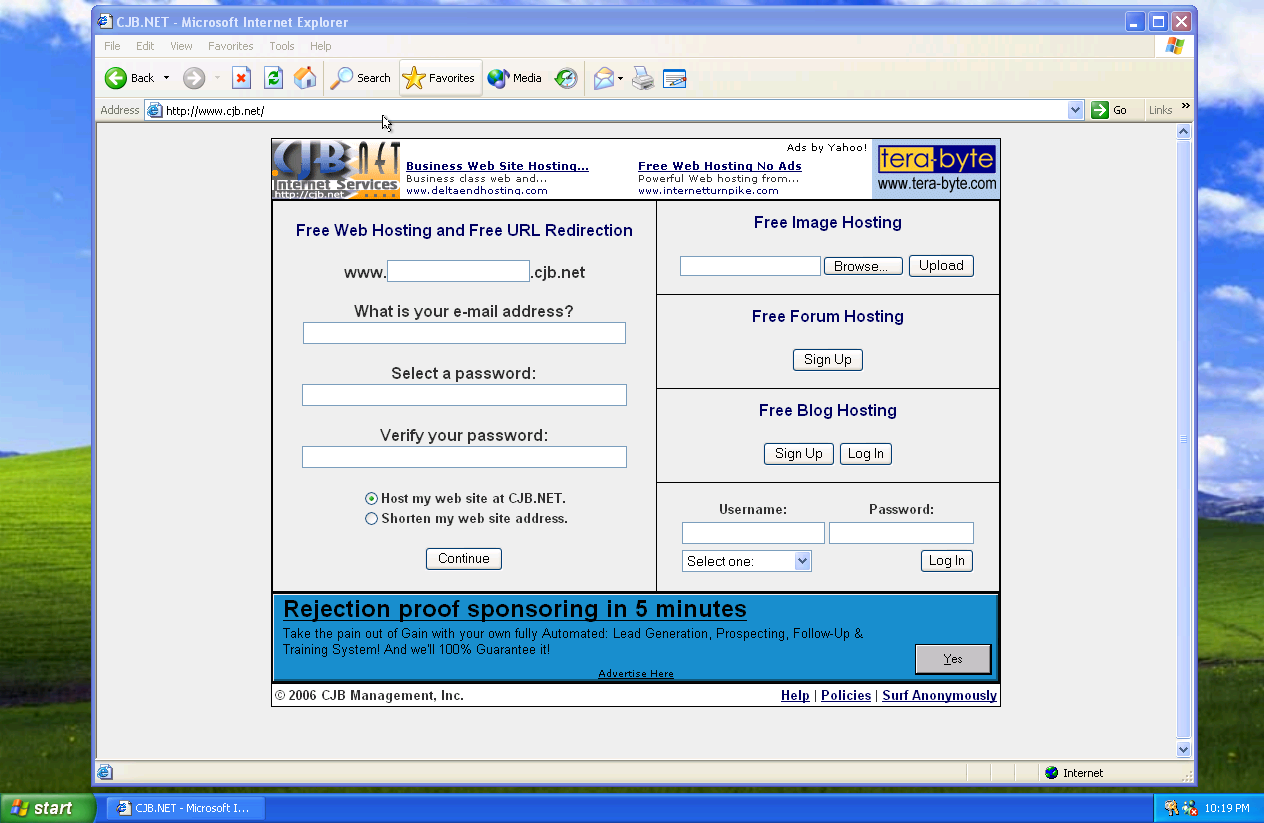Click the Log In button beside Select one
The image size is (1264, 823).
[947, 561]
